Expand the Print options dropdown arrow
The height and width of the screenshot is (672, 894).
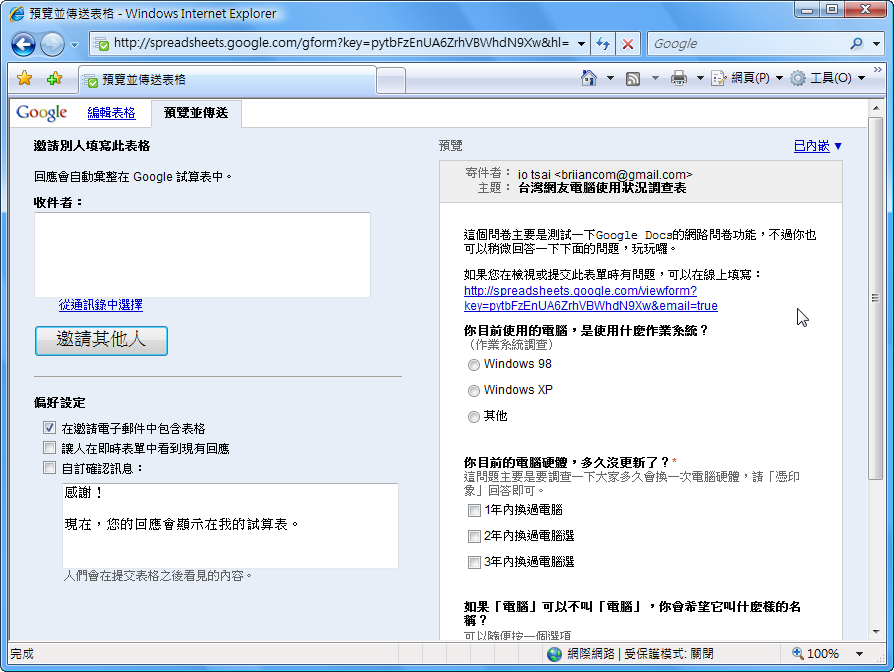point(700,78)
